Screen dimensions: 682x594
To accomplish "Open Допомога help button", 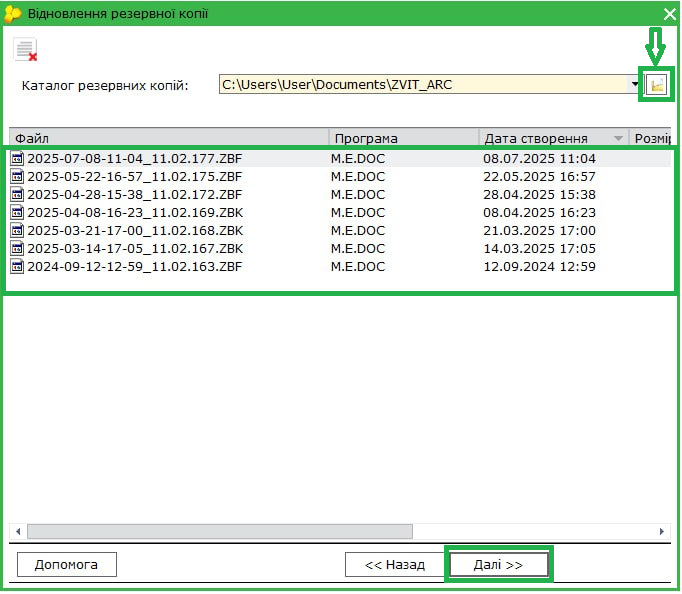I will click(x=67, y=565).
